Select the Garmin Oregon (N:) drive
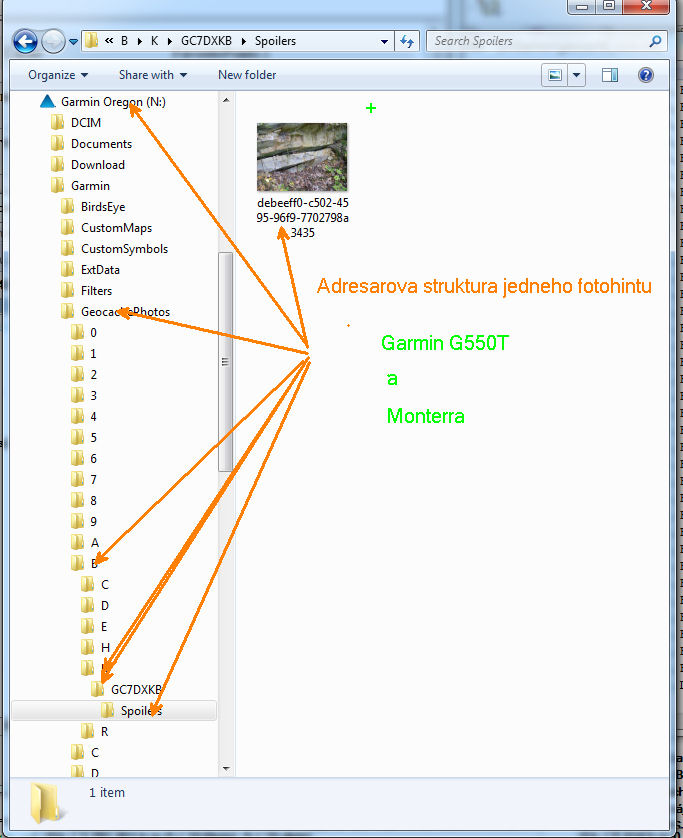The height and width of the screenshot is (838, 683). point(112,102)
